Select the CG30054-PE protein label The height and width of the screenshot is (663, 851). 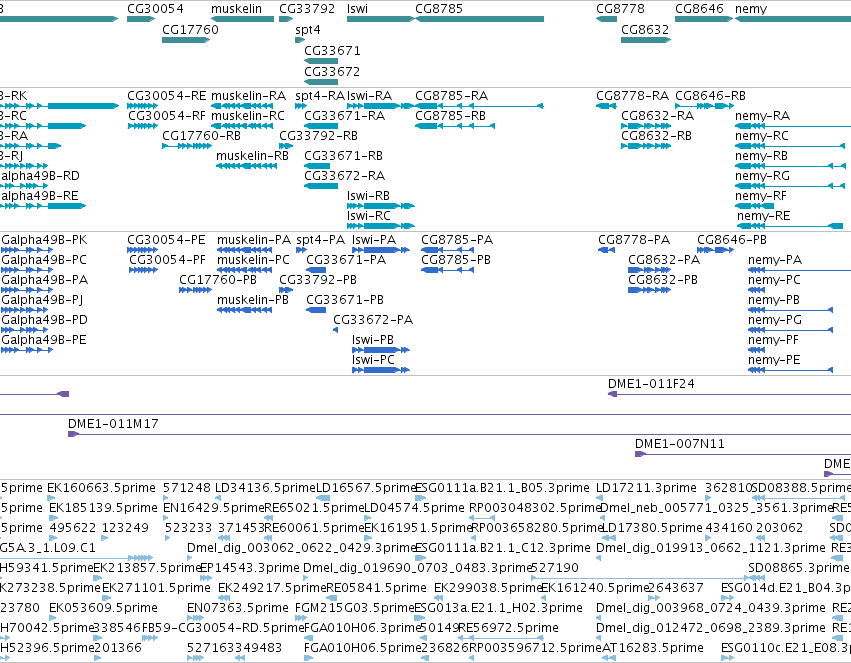[x=166, y=240]
